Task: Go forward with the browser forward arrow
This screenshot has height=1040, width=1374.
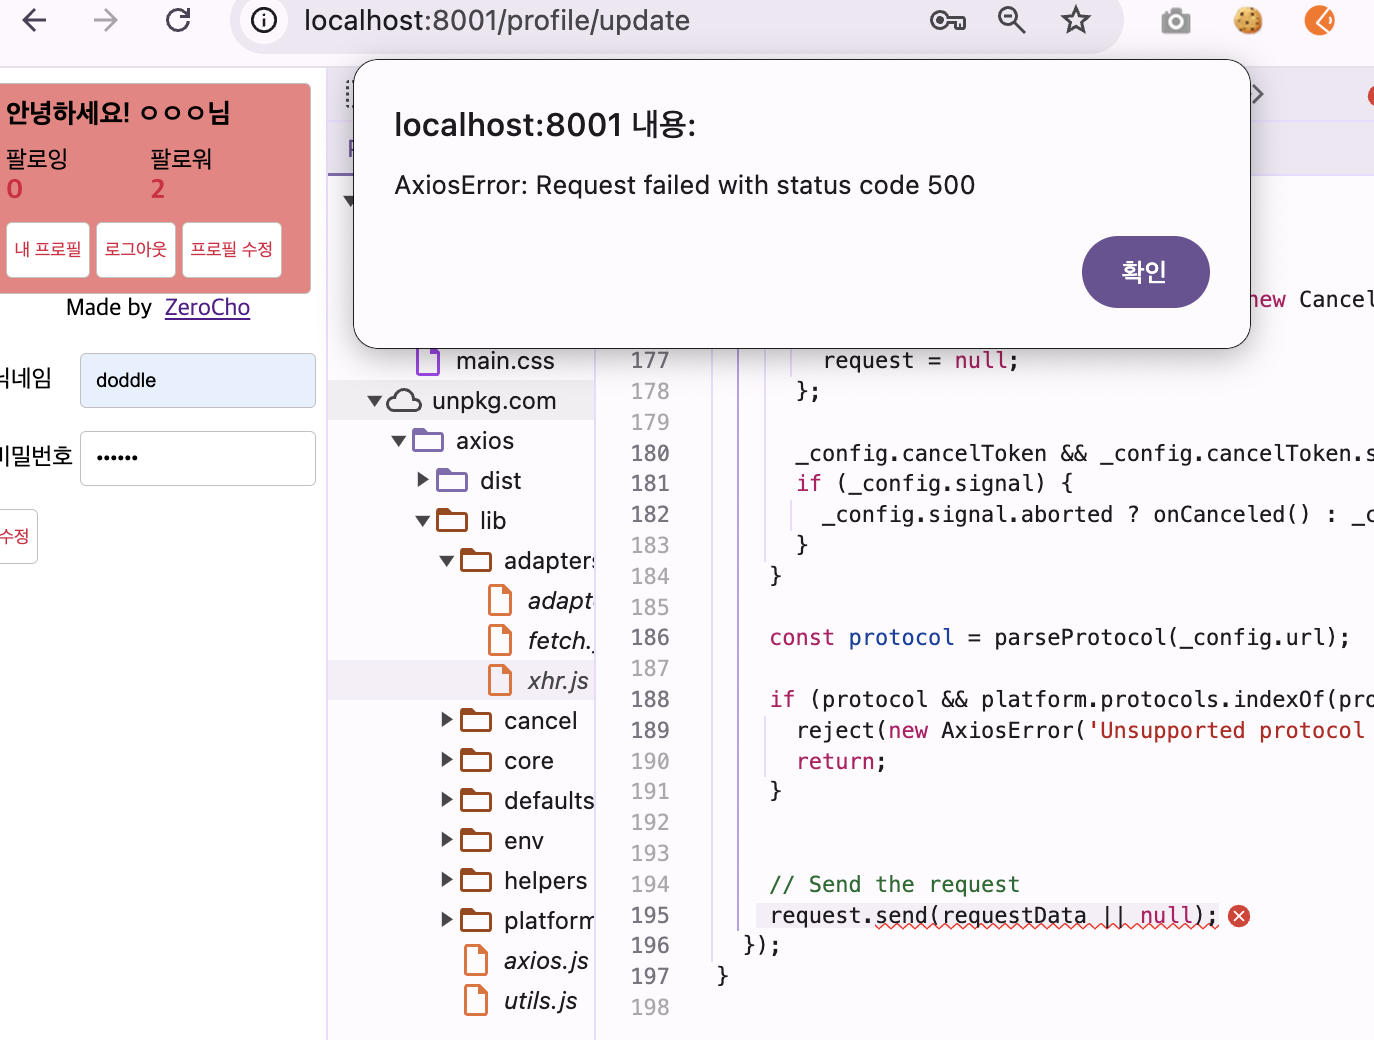Action: (x=105, y=20)
